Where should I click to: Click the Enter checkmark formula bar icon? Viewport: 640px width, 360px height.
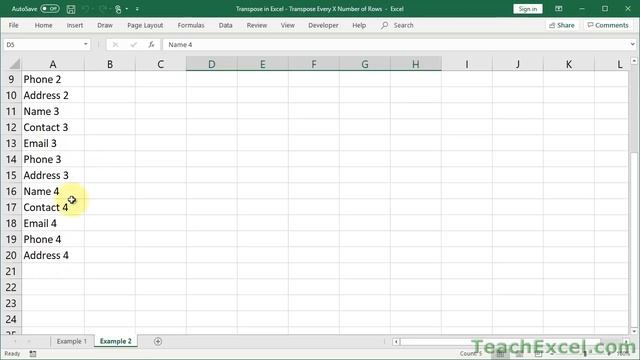pyautogui.click(x=133, y=44)
